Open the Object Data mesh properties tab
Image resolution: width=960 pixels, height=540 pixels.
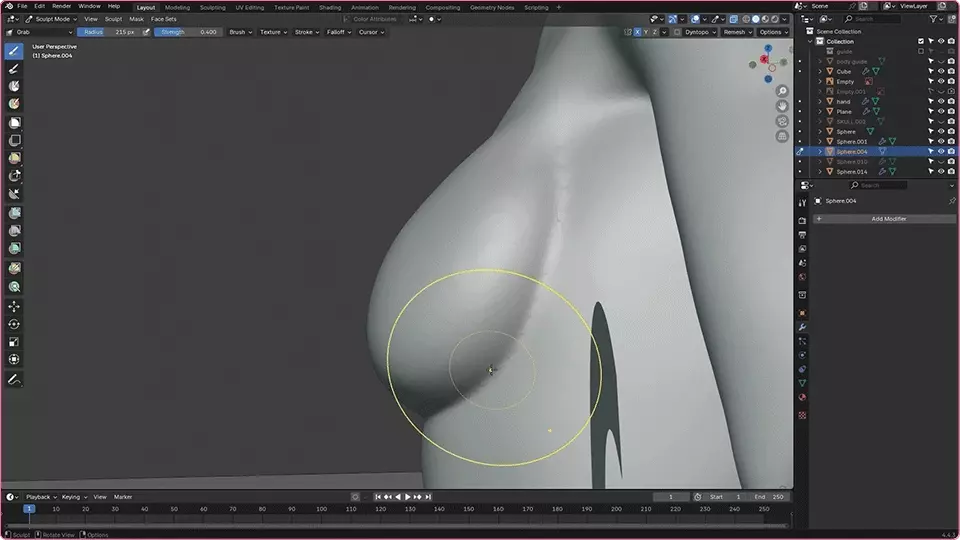pos(802,383)
